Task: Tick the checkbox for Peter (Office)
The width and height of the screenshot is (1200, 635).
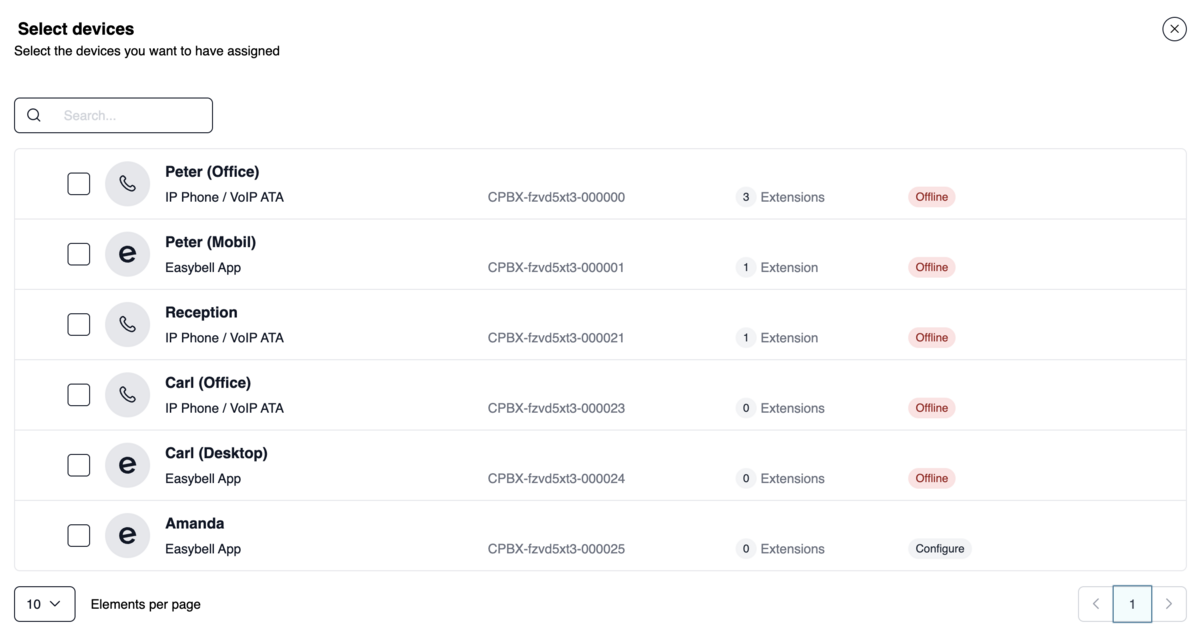Action: (79, 184)
